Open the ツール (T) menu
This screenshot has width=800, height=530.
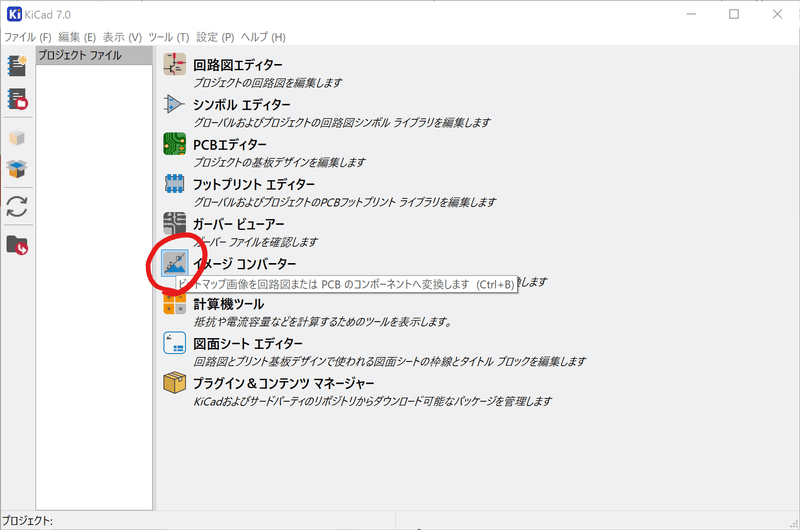[x=169, y=37]
